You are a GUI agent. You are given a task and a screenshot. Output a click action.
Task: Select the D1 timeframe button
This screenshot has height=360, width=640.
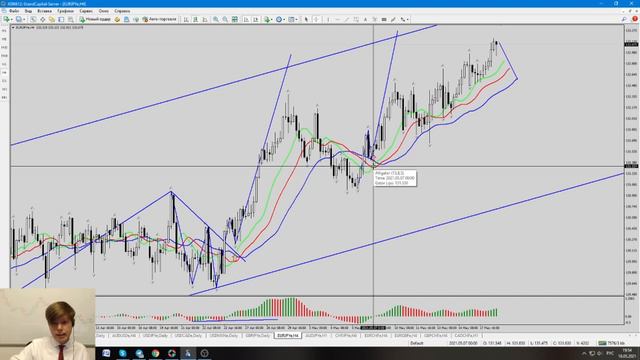tap(4, 81)
